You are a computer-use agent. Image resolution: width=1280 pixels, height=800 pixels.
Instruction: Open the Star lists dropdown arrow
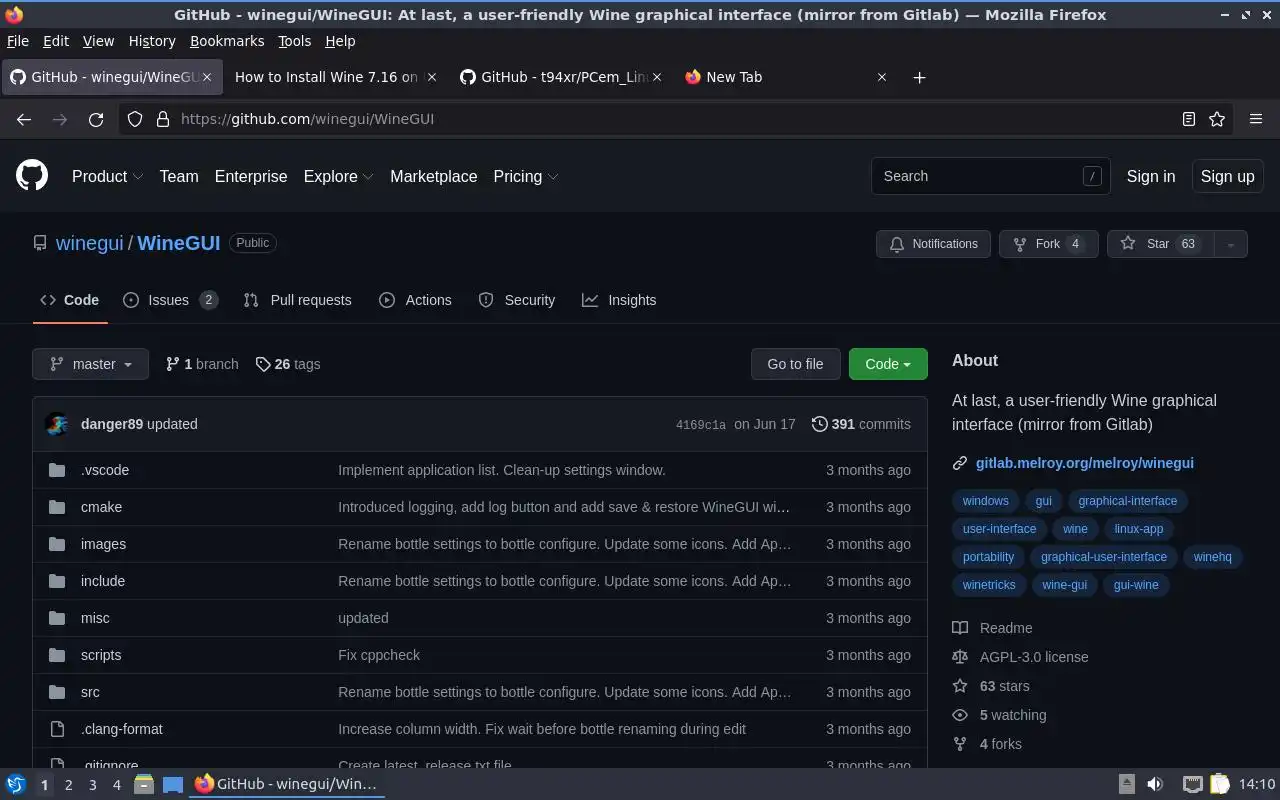1231,244
